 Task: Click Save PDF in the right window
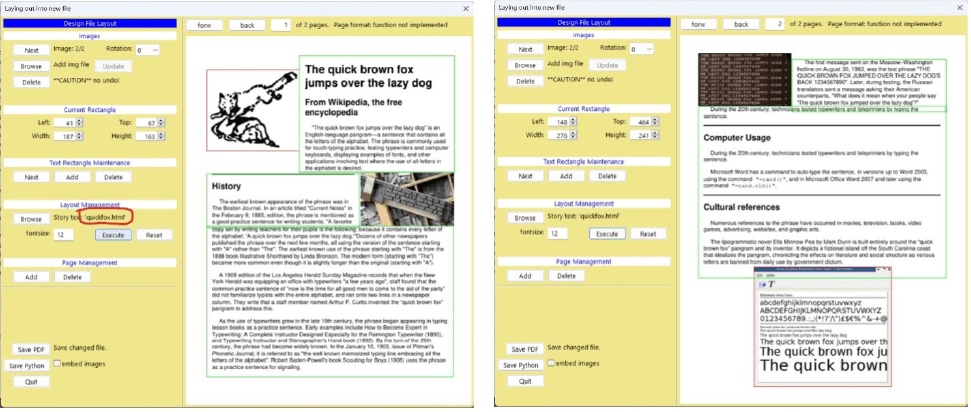coord(525,349)
